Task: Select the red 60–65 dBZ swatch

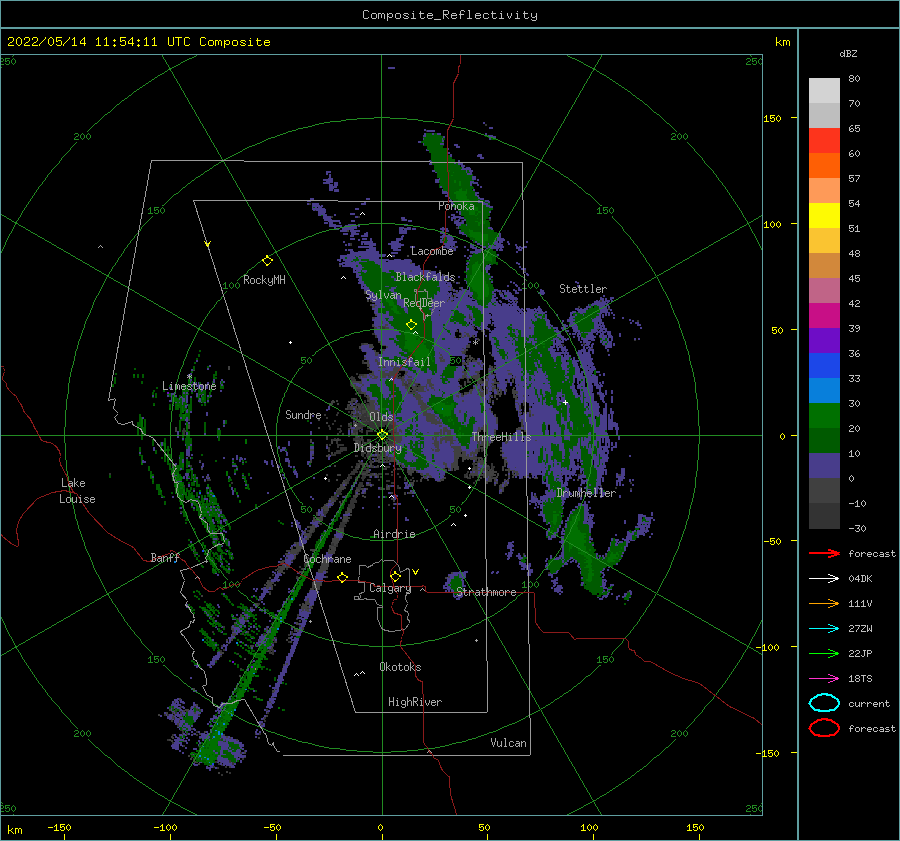Action: [824, 141]
